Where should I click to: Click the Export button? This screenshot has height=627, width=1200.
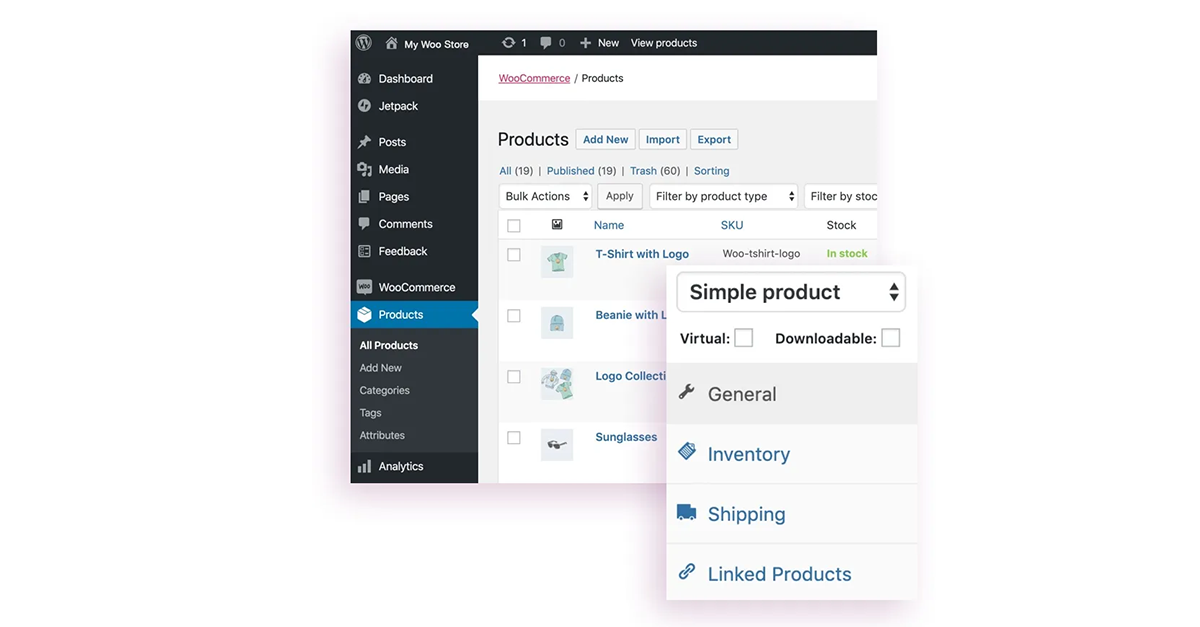[x=713, y=139]
